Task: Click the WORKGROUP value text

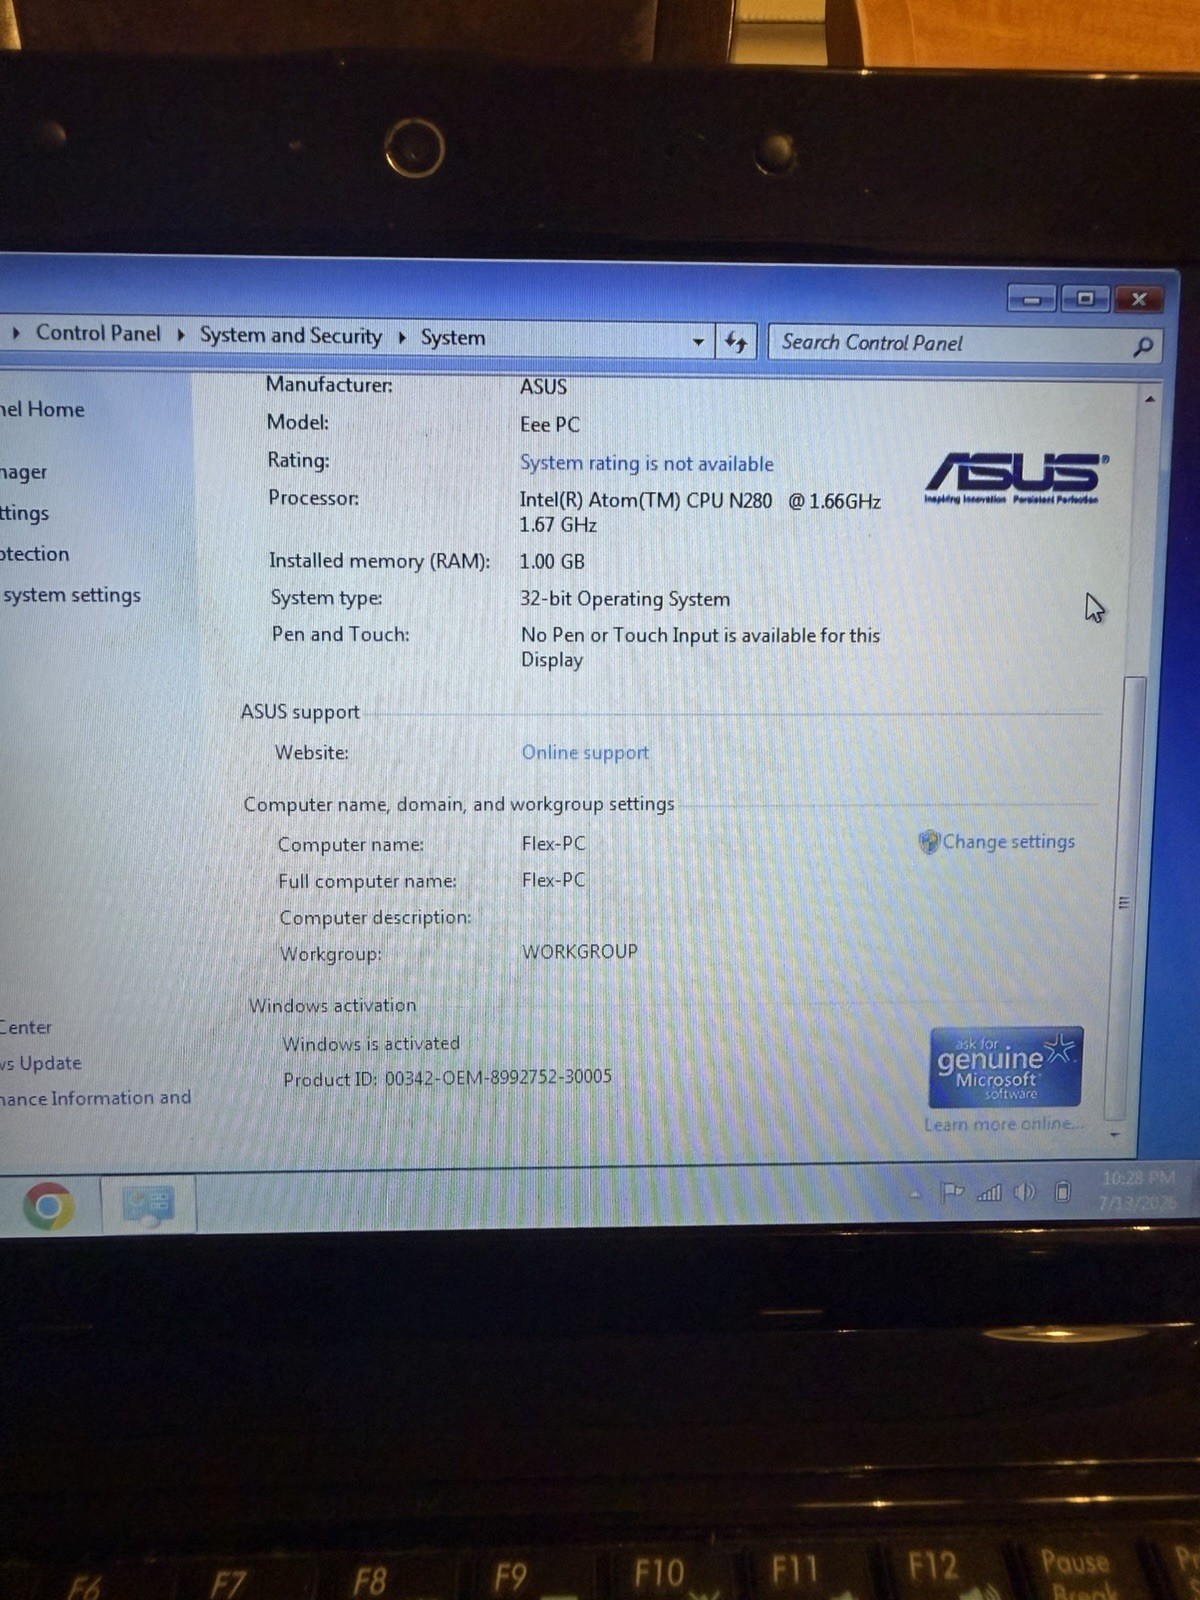Action: pos(579,951)
